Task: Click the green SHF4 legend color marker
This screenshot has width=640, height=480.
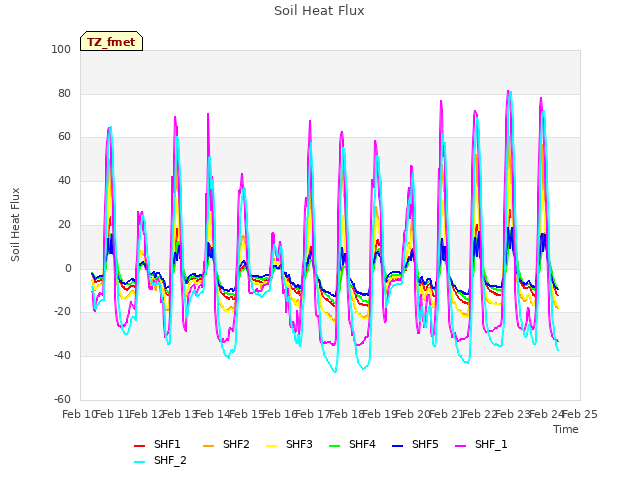Action: [x=335, y=446]
